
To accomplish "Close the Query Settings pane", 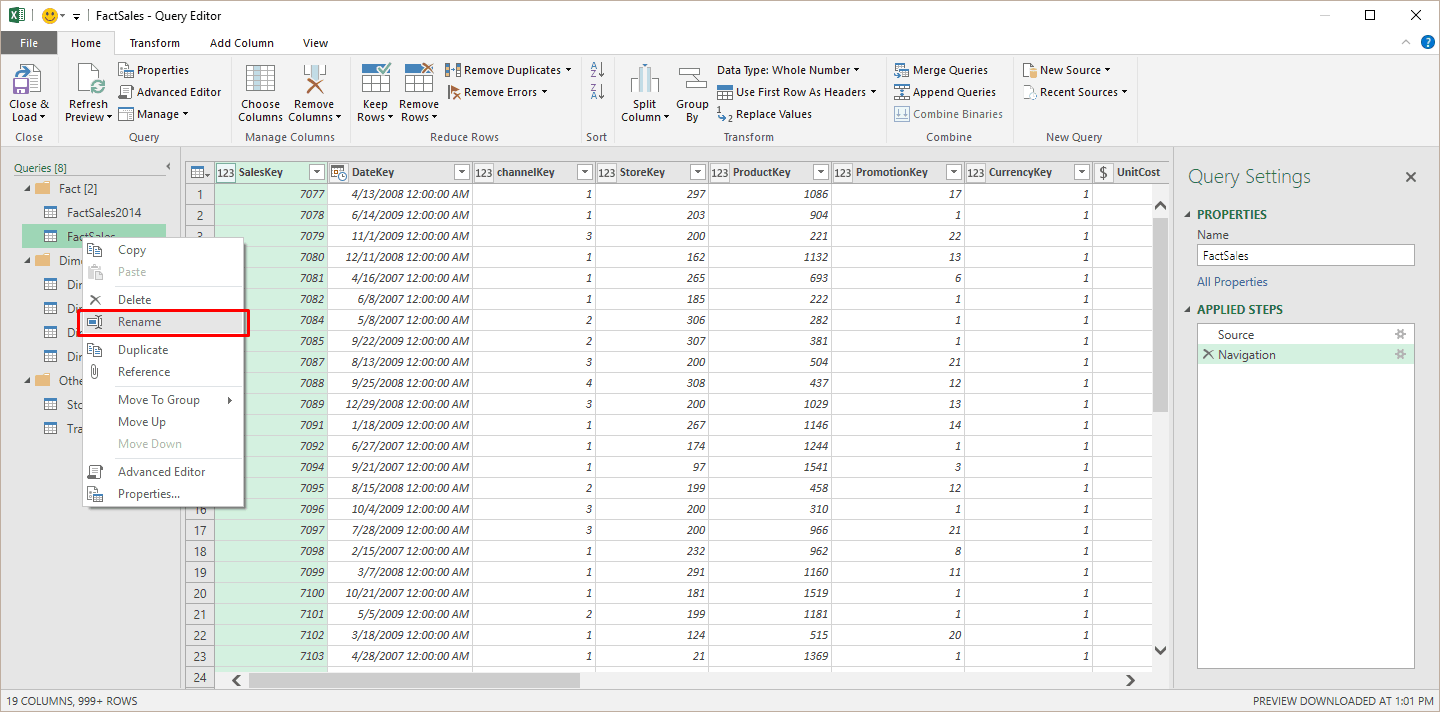I will tap(1411, 177).
